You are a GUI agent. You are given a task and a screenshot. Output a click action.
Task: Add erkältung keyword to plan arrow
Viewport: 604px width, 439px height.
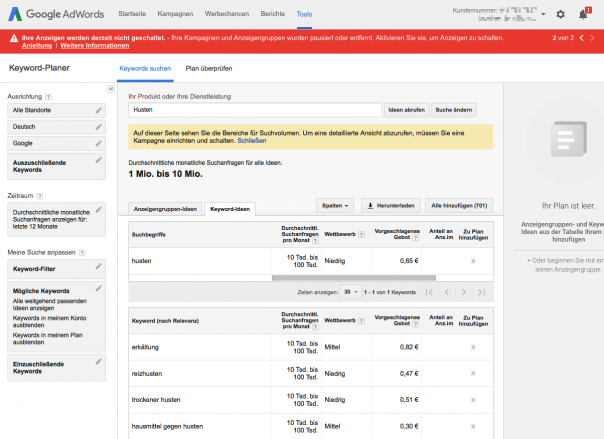click(473, 347)
